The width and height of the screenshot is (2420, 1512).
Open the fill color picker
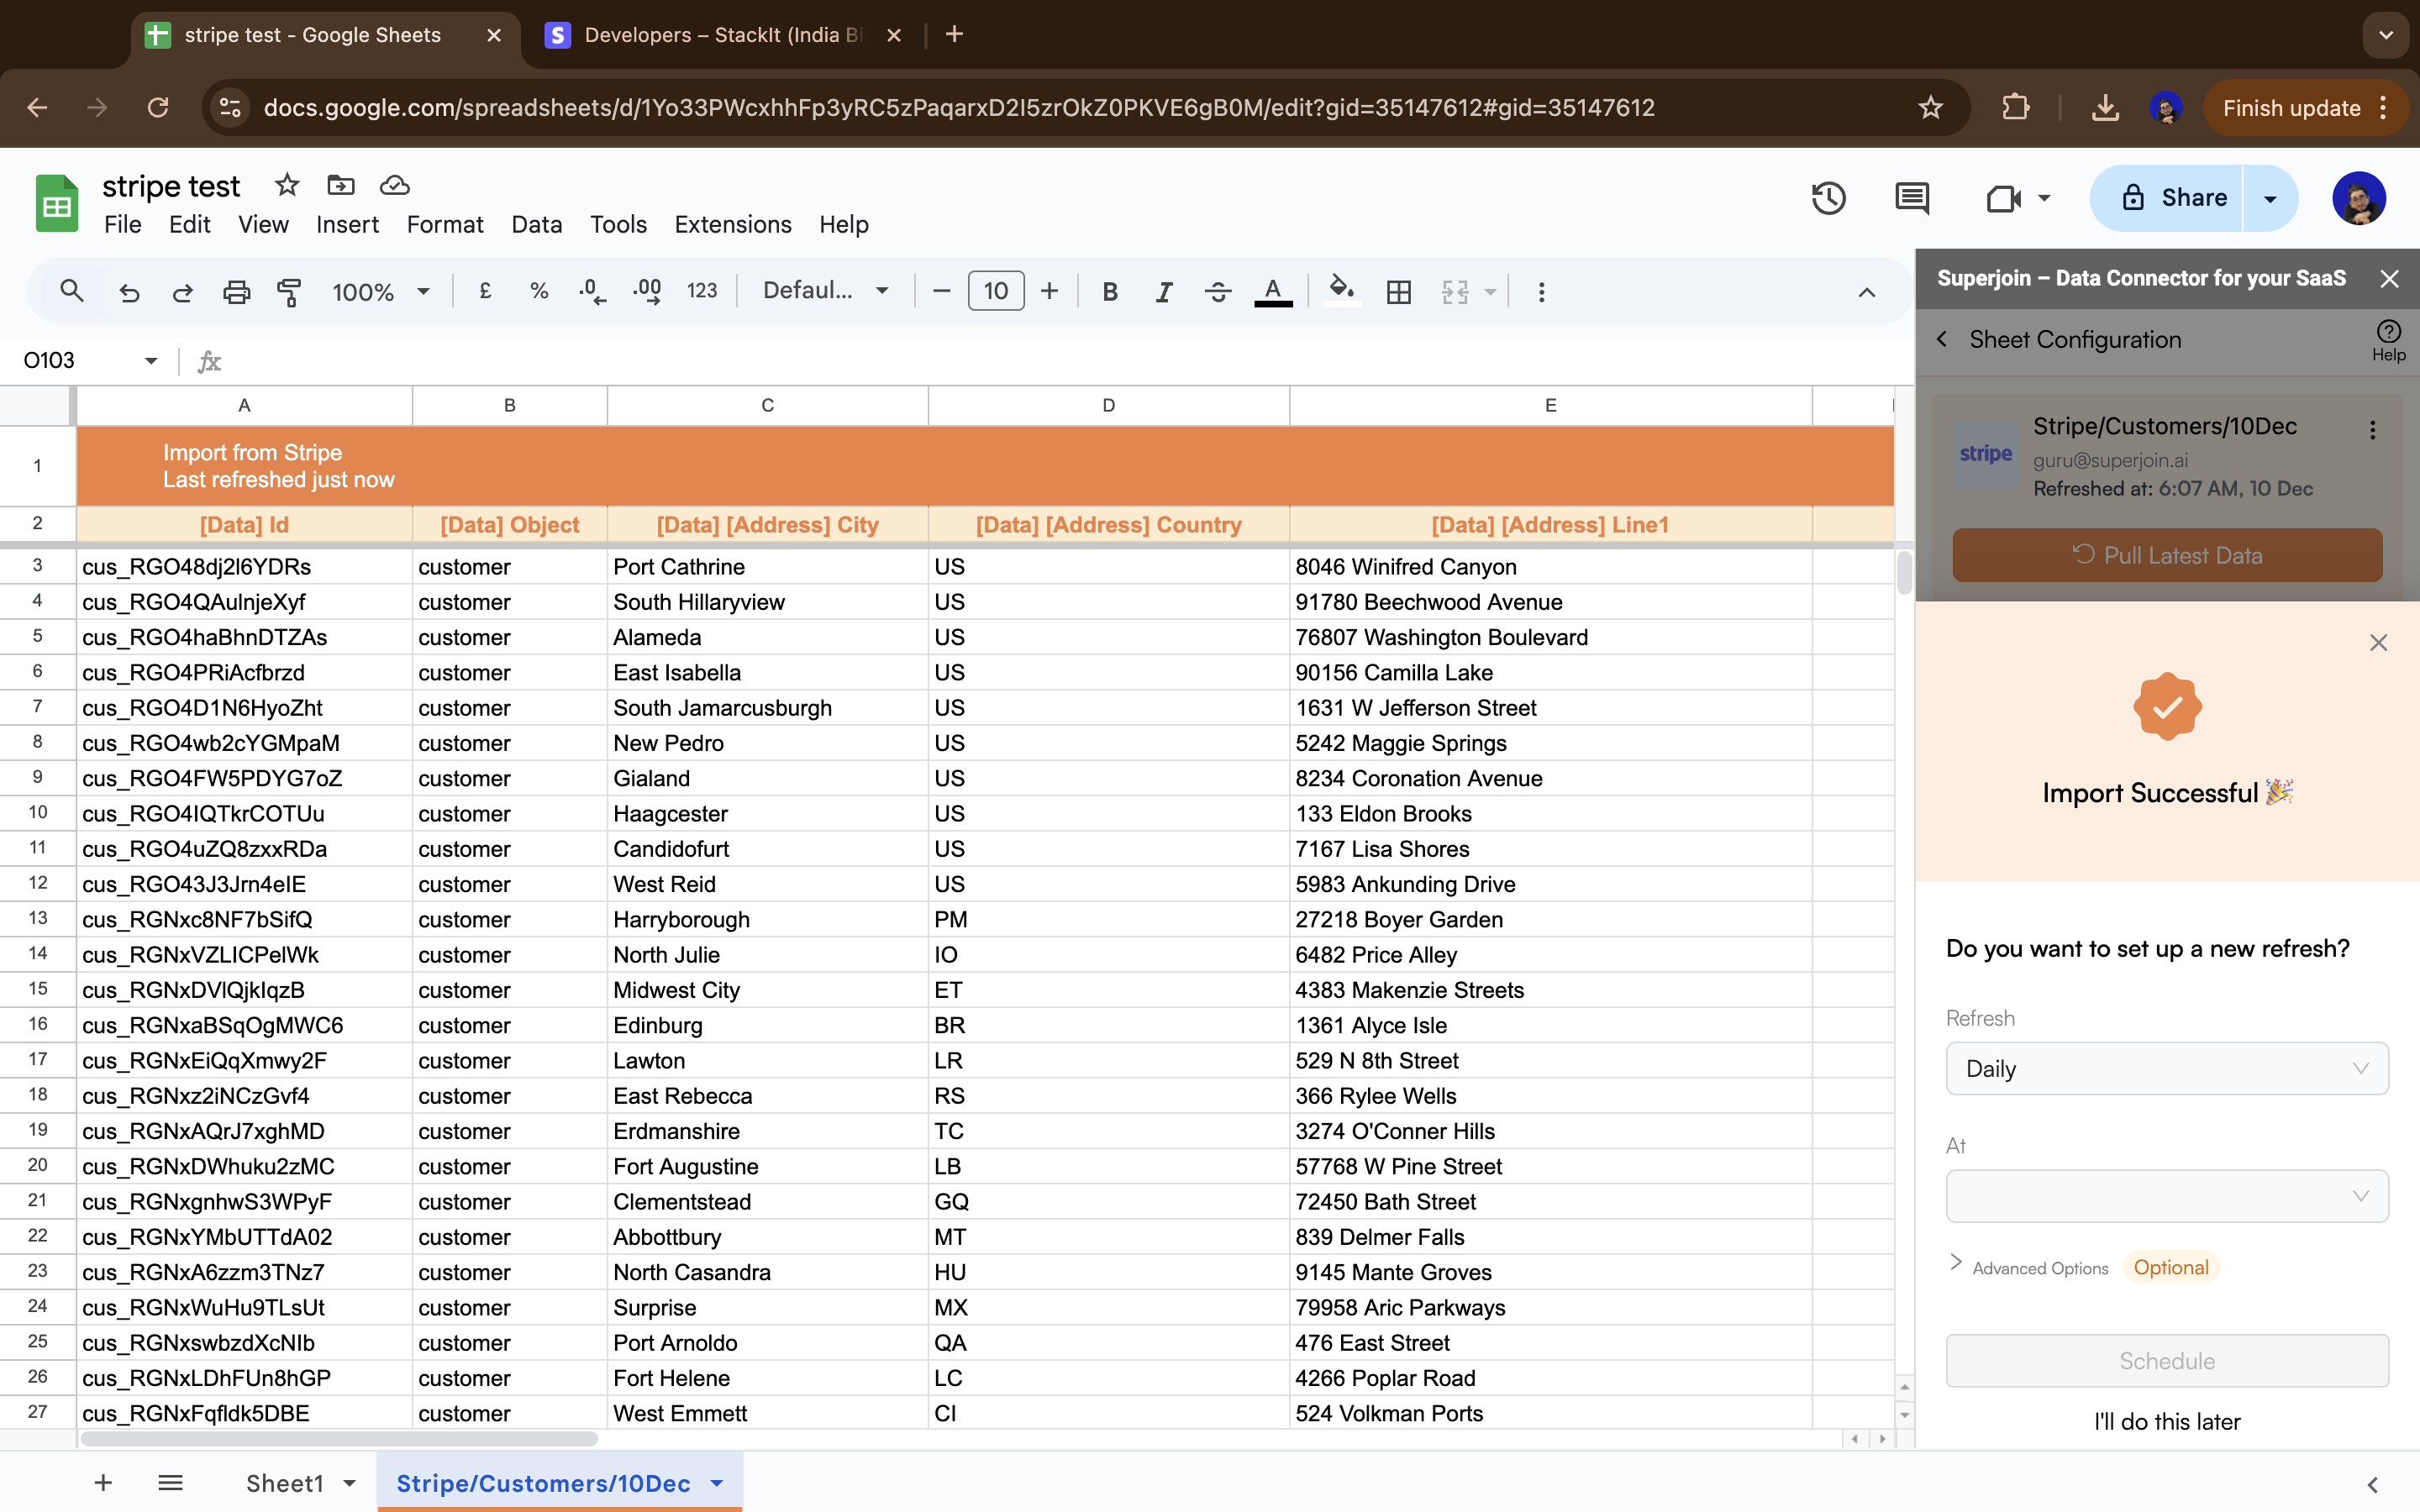(1341, 292)
